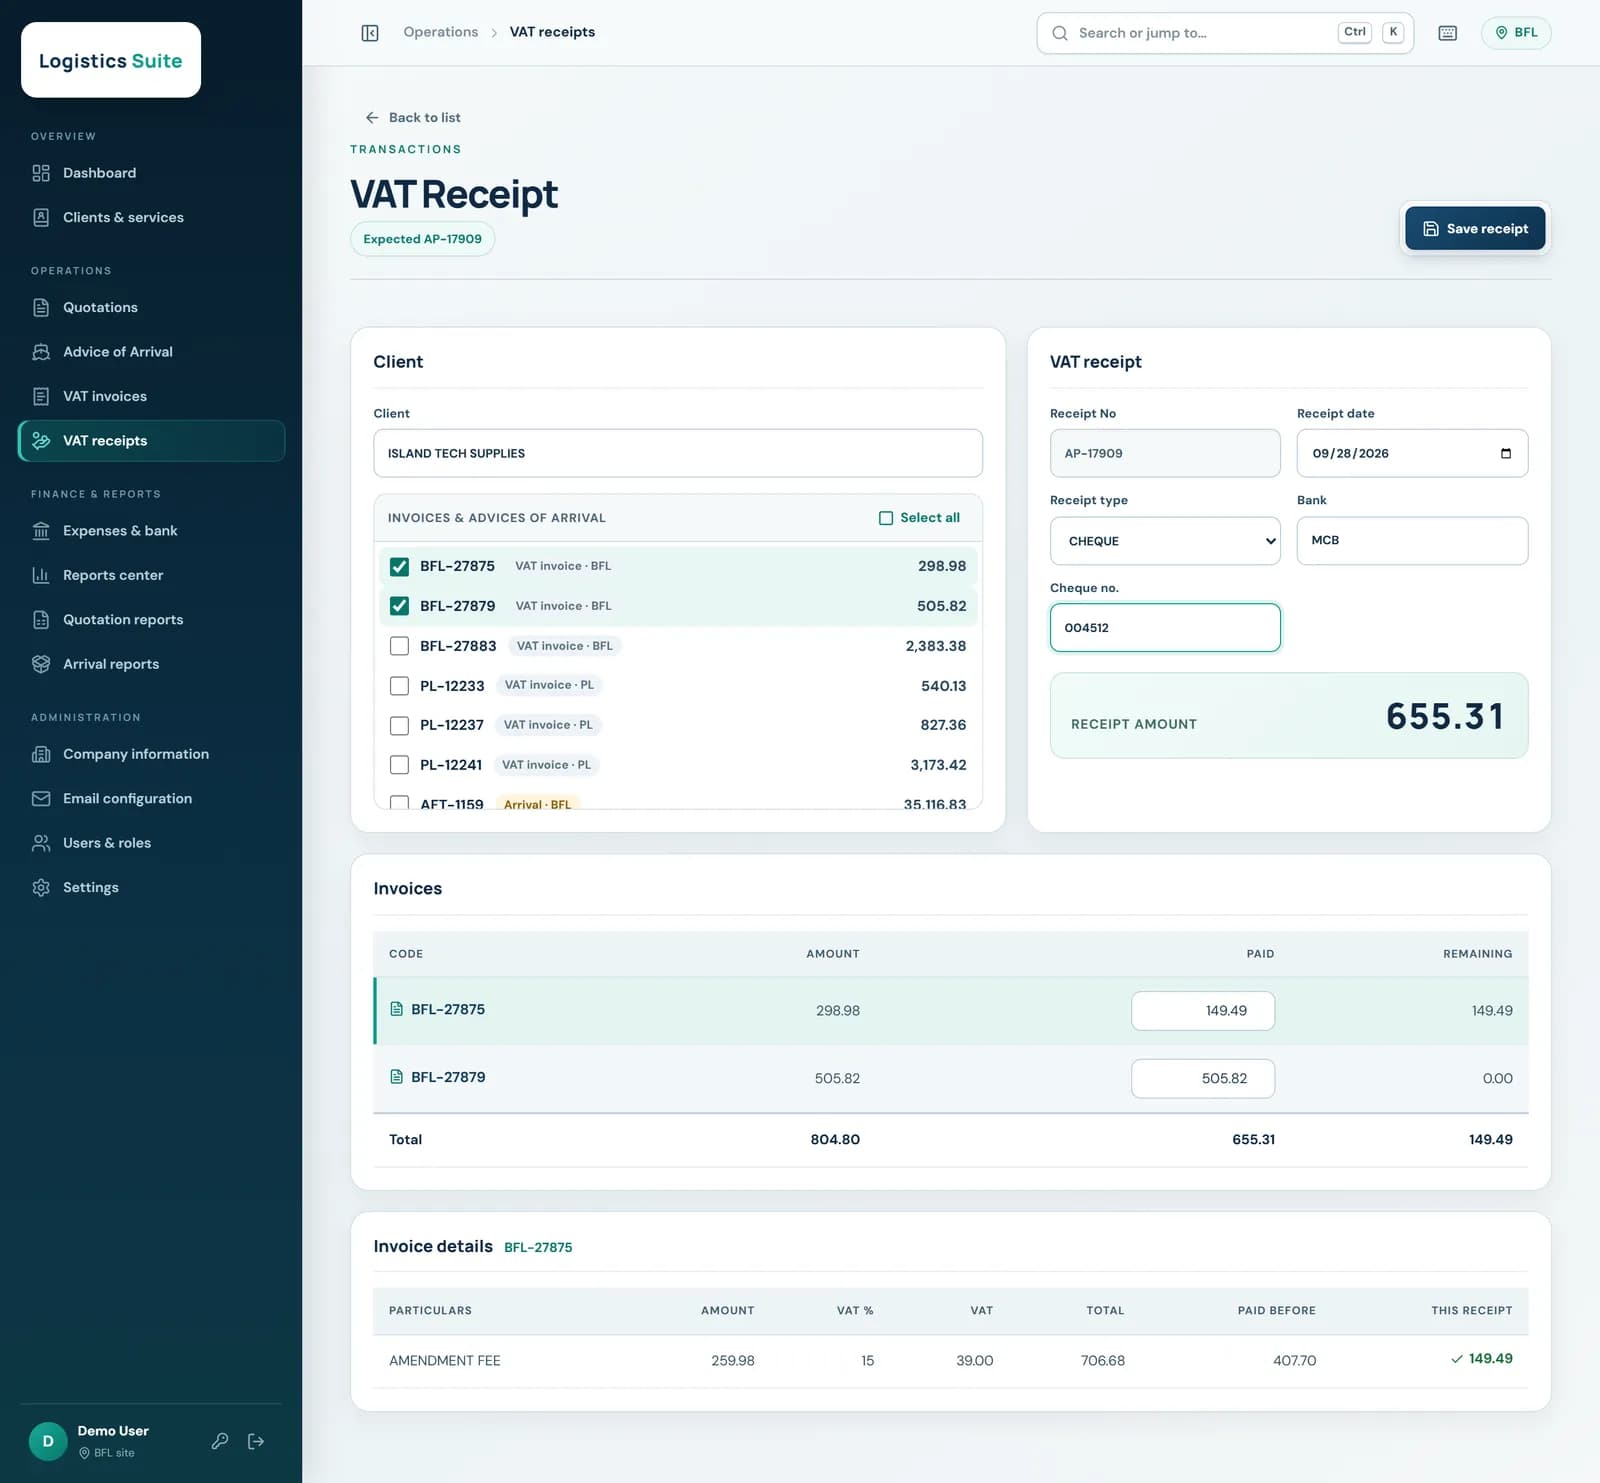Viewport: 1600px width, 1483px height.
Task: Check the PL-12237 invoice checkbox
Action: 399,725
